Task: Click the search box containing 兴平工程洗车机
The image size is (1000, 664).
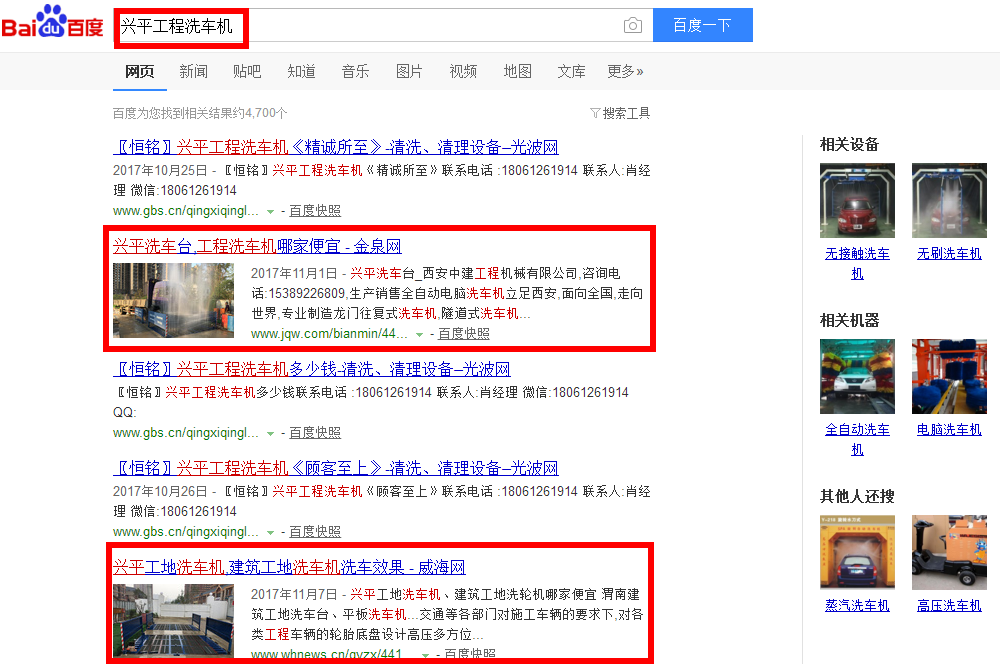Action: click(x=383, y=26)
